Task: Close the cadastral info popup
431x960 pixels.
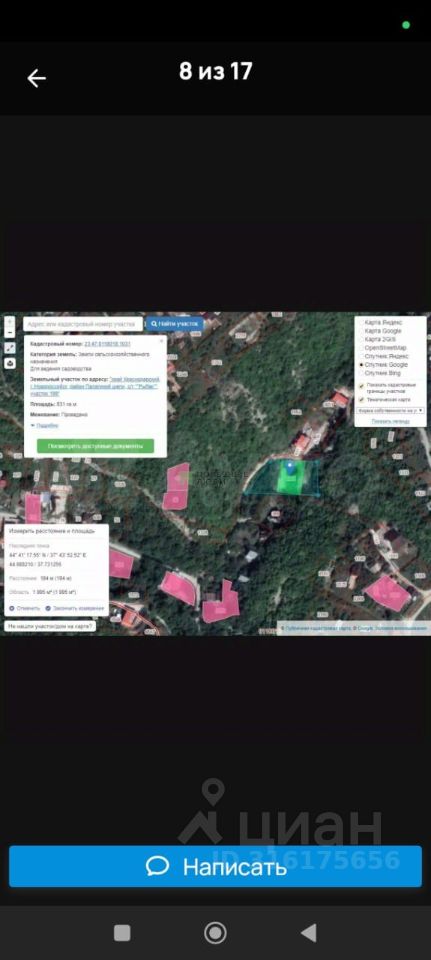Action: click(x=162, y=339)
